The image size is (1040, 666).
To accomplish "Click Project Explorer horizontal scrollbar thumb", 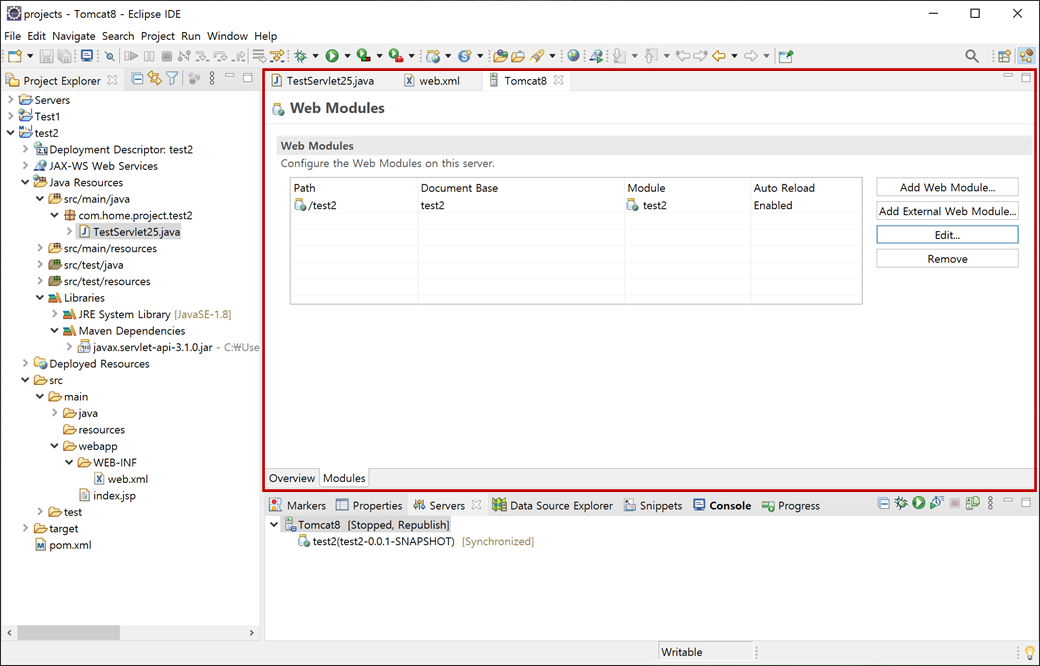I will coord(68,633).
